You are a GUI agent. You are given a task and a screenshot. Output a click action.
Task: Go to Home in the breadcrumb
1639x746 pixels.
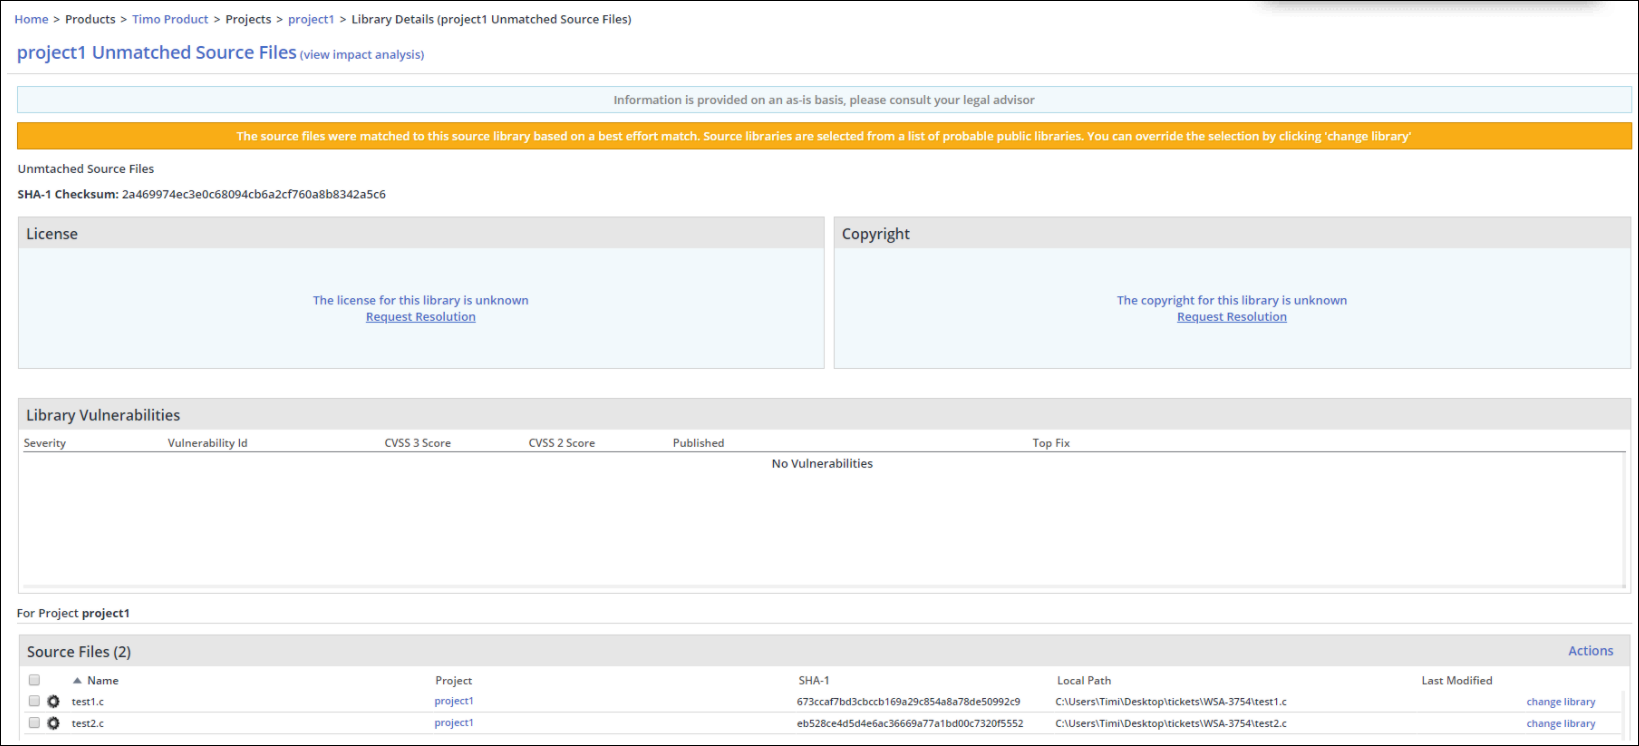[x=31, y=19]
